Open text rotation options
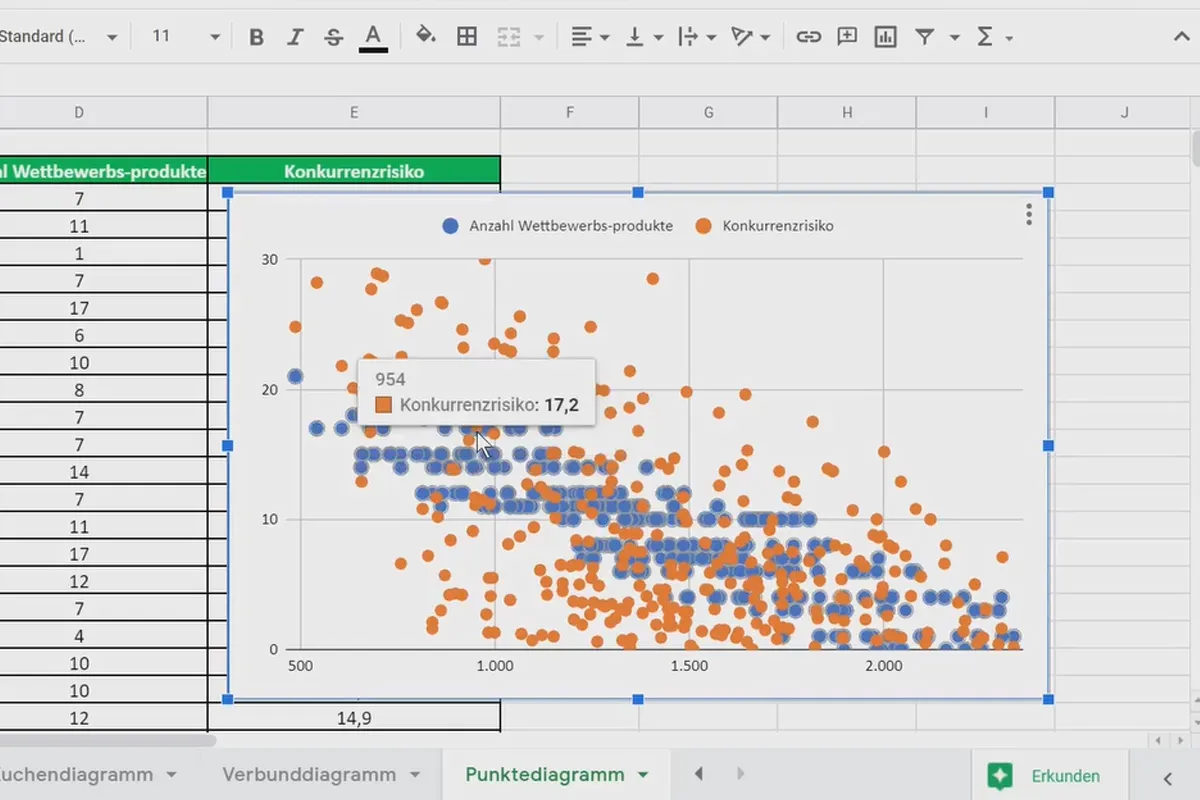Image resolution: width=1200 pixels, height=800 pixels. coord(750,37)
